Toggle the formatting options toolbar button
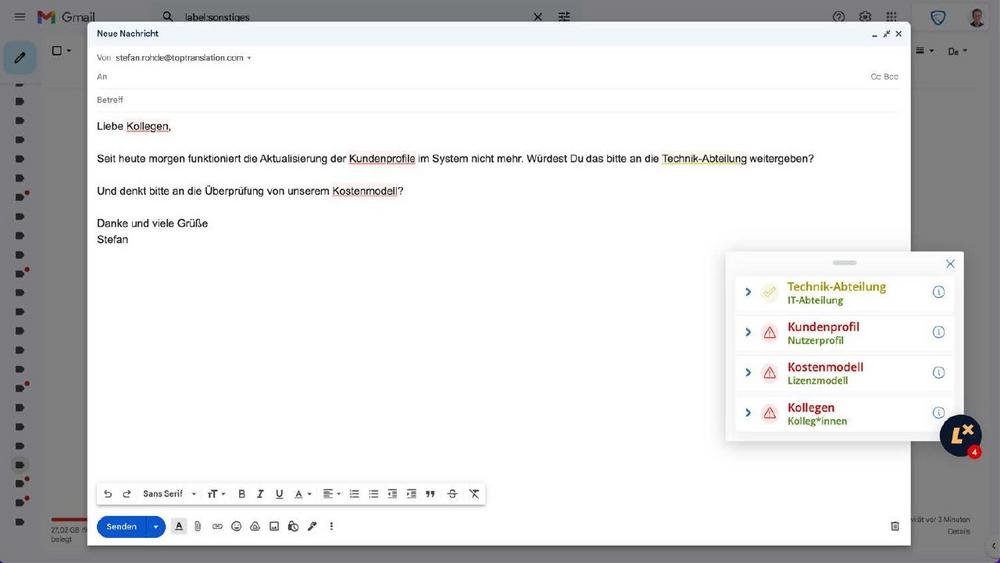 click(x=179, y=526)
